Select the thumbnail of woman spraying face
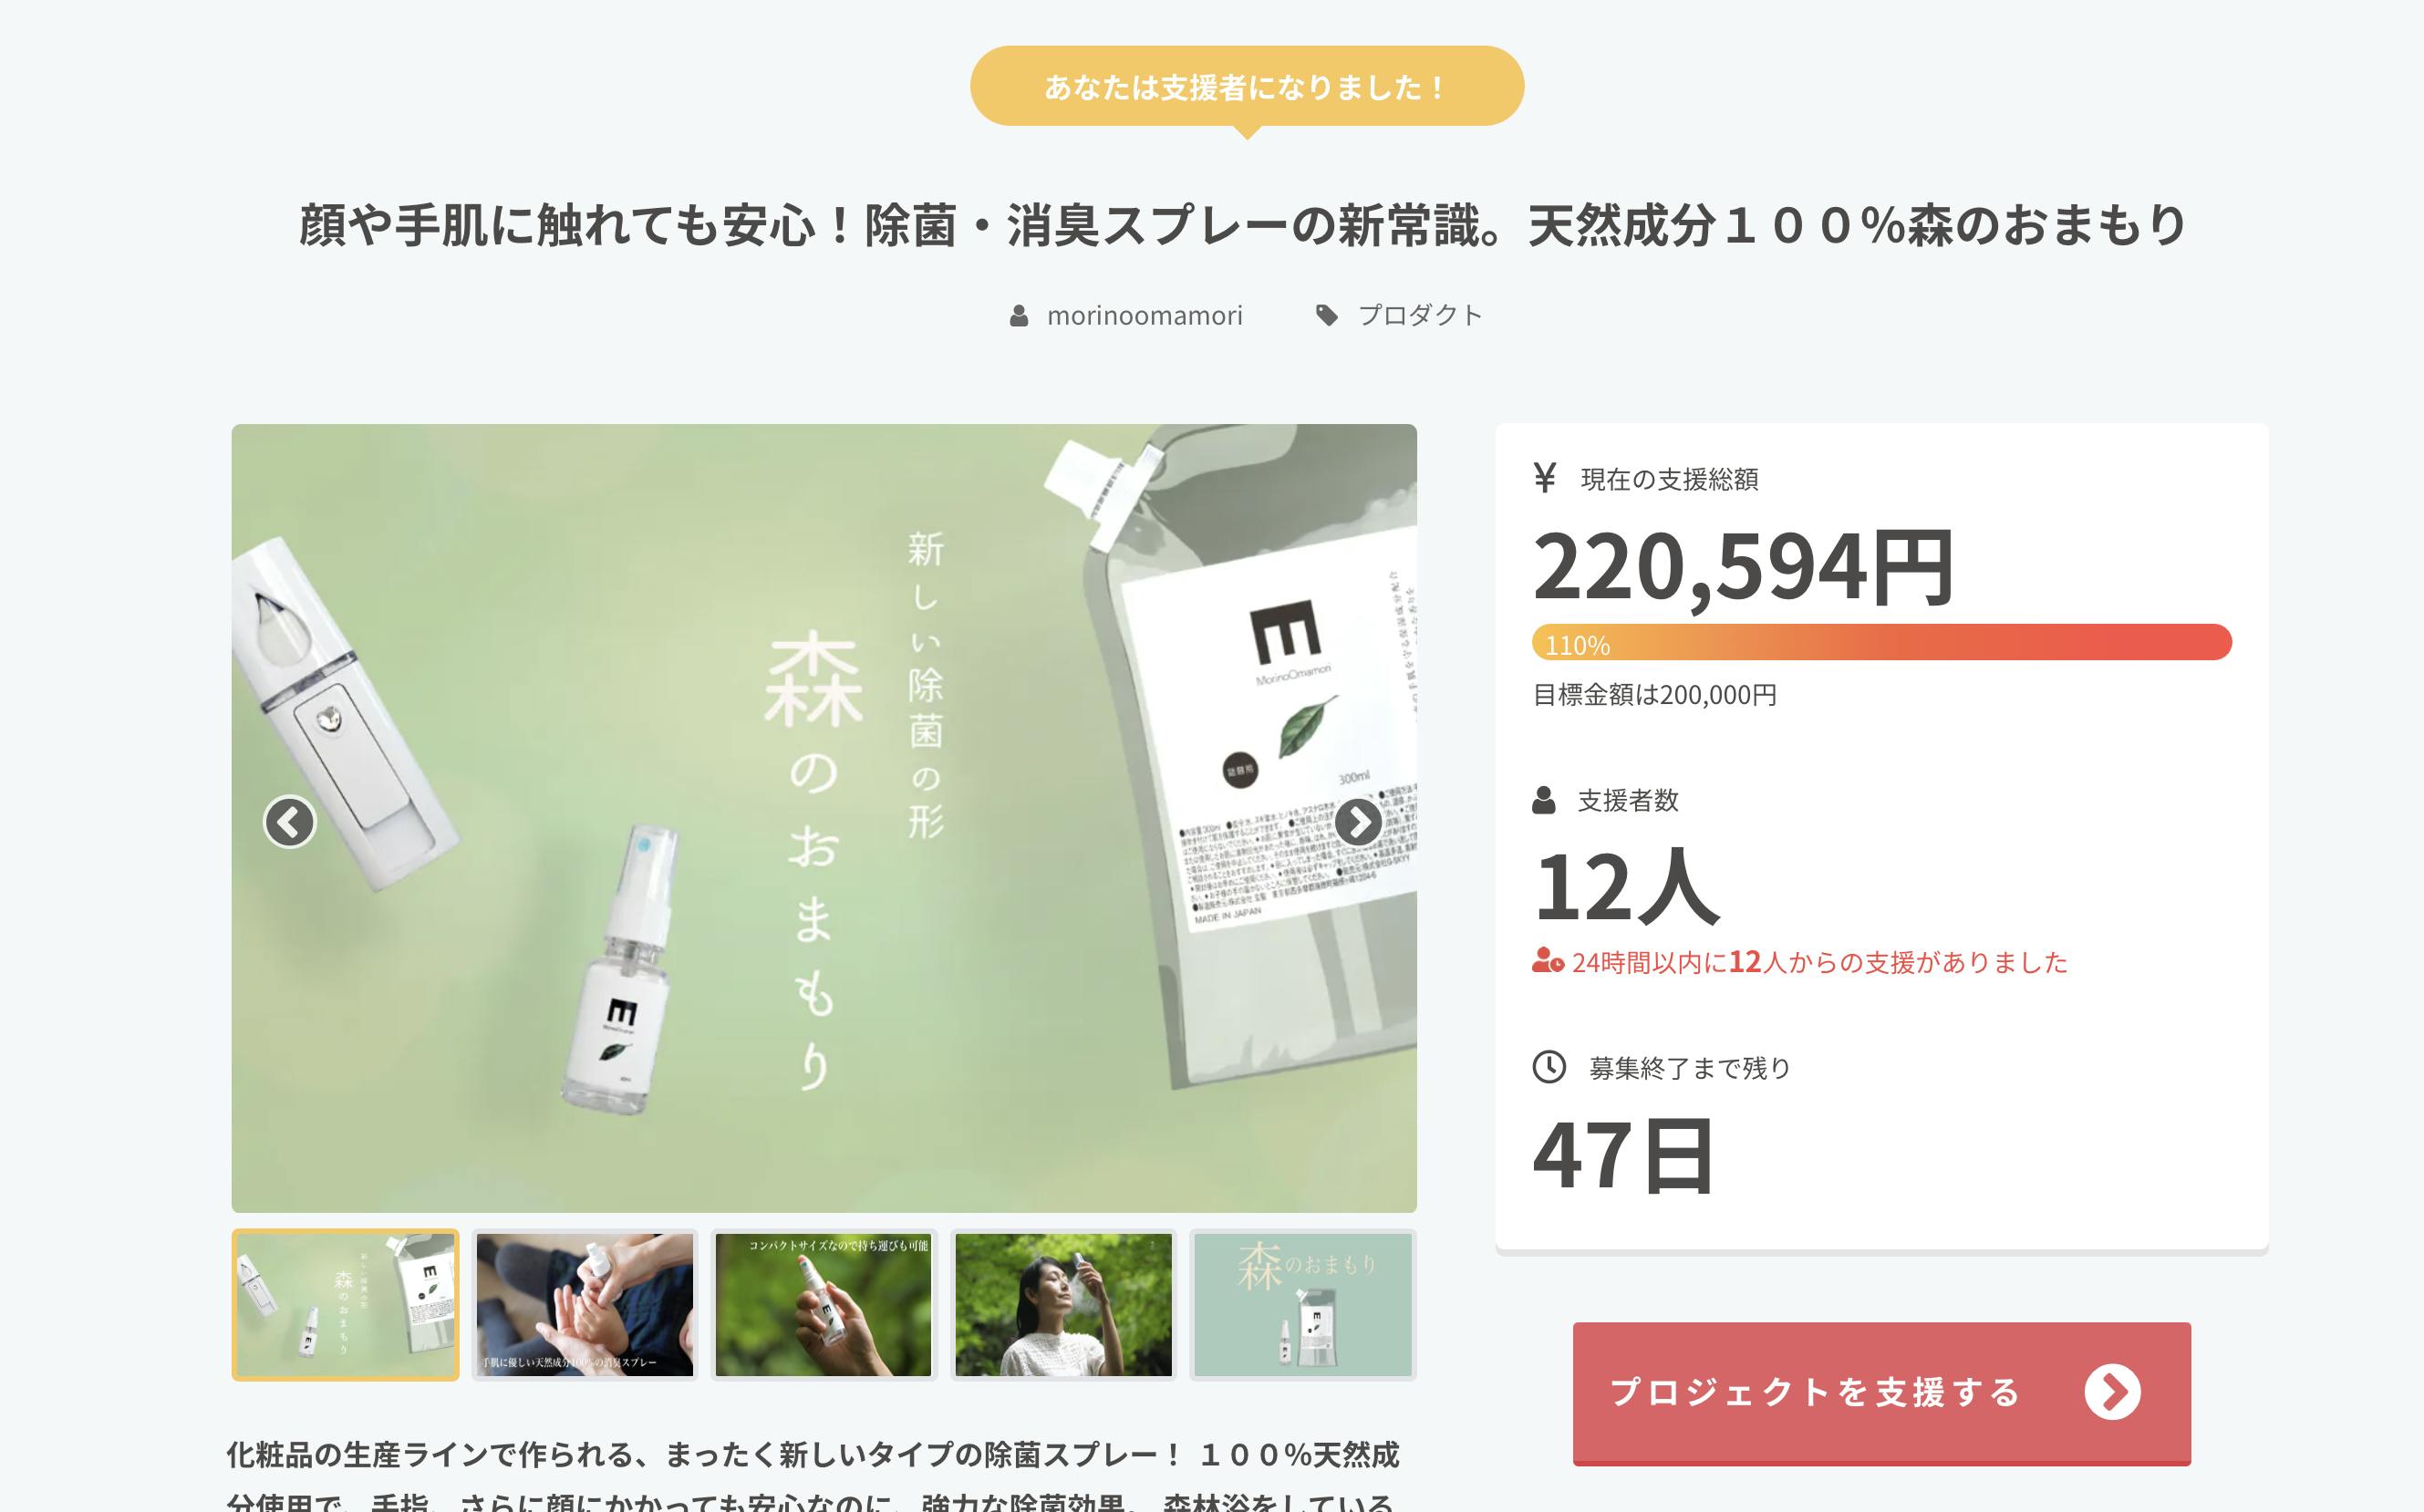2424x1512 pixels. 1063,1305
